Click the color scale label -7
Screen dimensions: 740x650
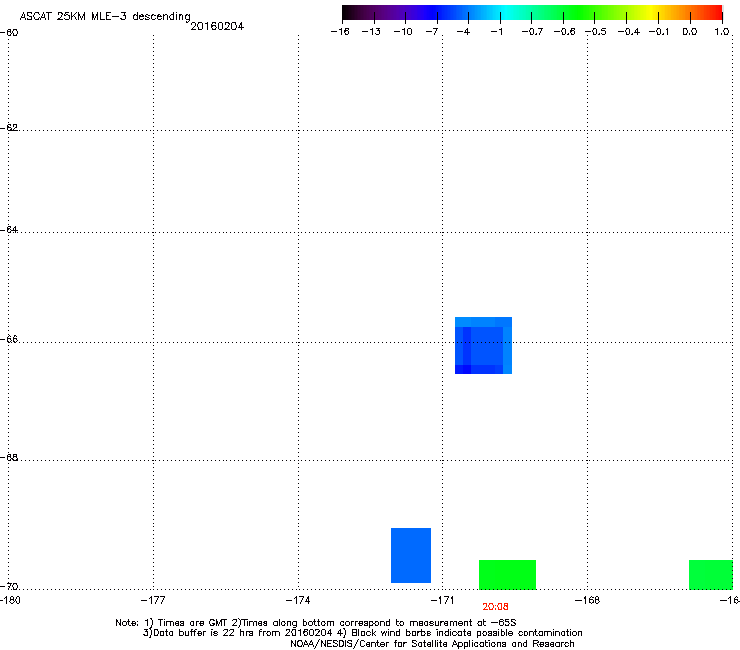pyautogui.click(x=432, y=32)
